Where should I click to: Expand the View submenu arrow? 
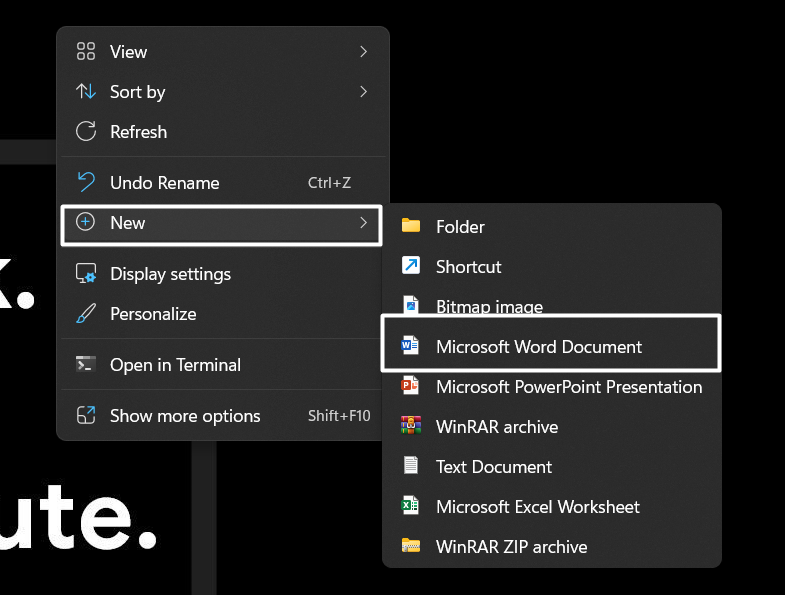click(x=363, y=52)
